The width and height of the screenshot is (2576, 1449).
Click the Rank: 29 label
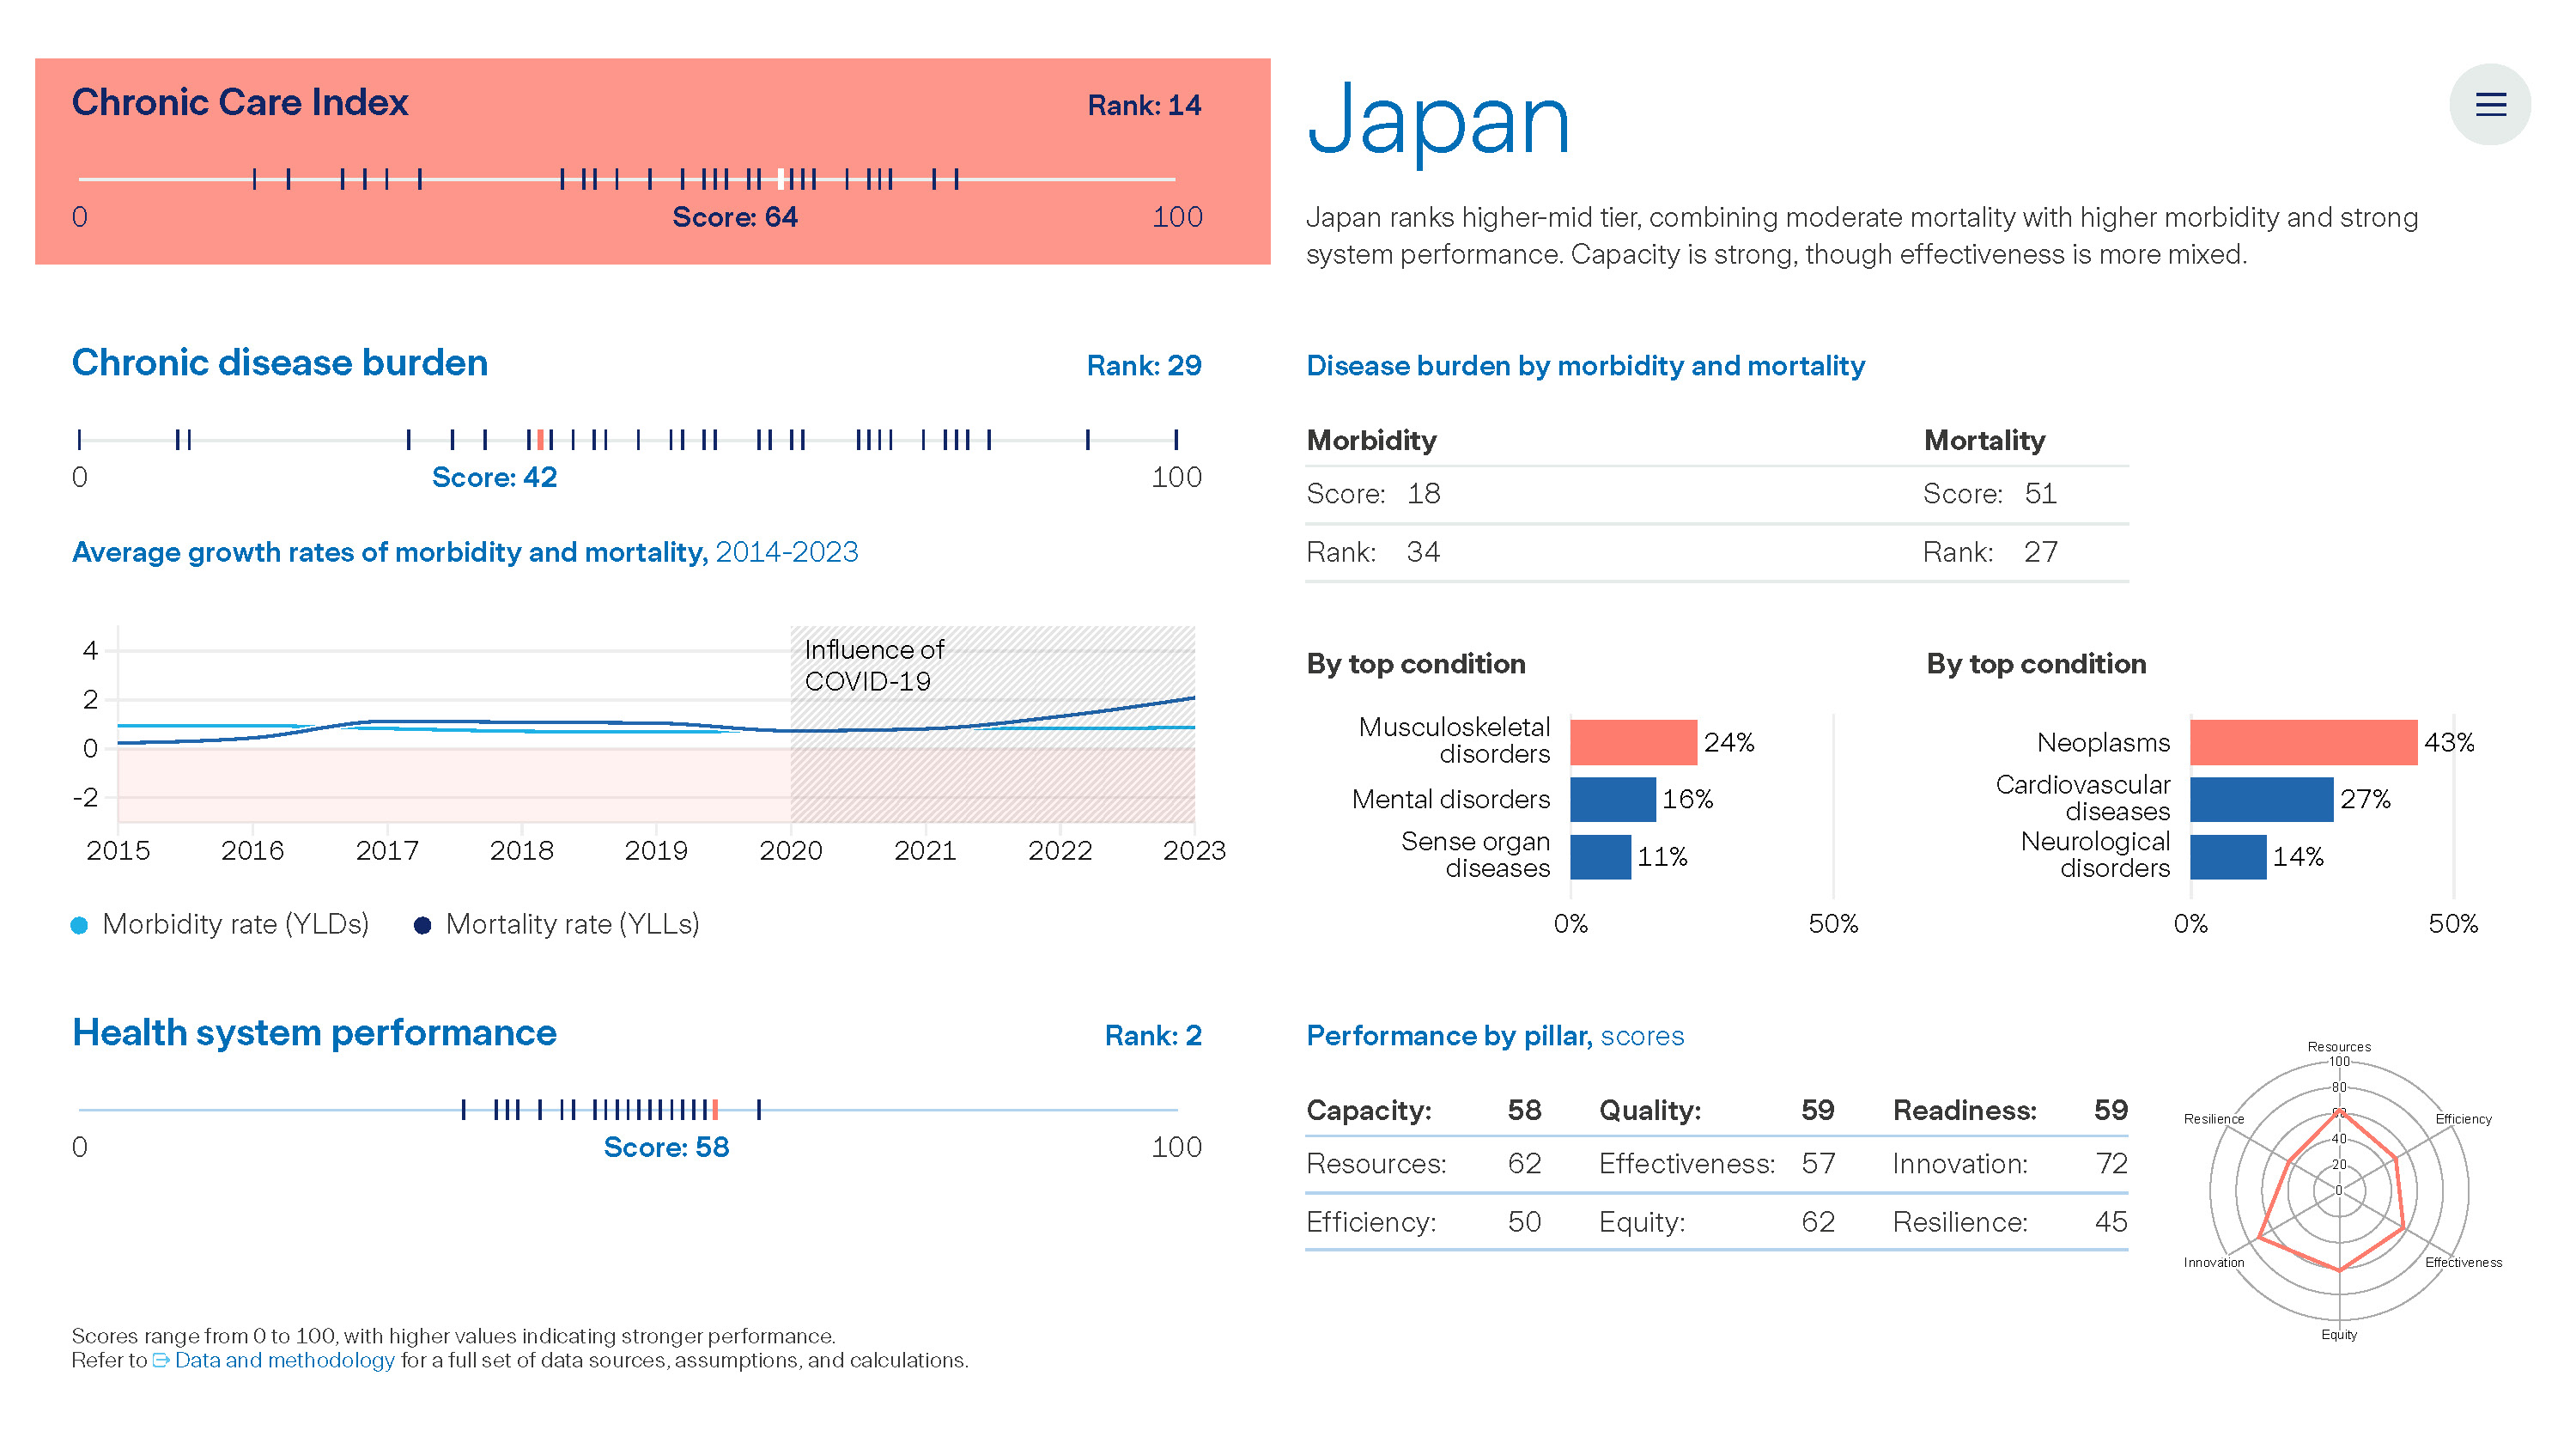click(x=1144, y=366)
